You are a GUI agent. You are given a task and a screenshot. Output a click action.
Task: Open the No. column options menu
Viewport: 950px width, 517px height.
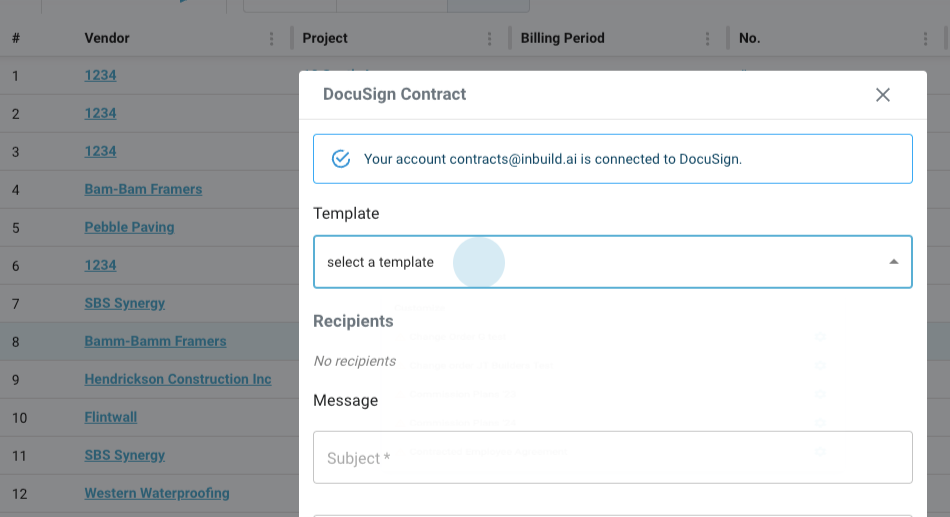pyautogui.click(x=926, y=39)
